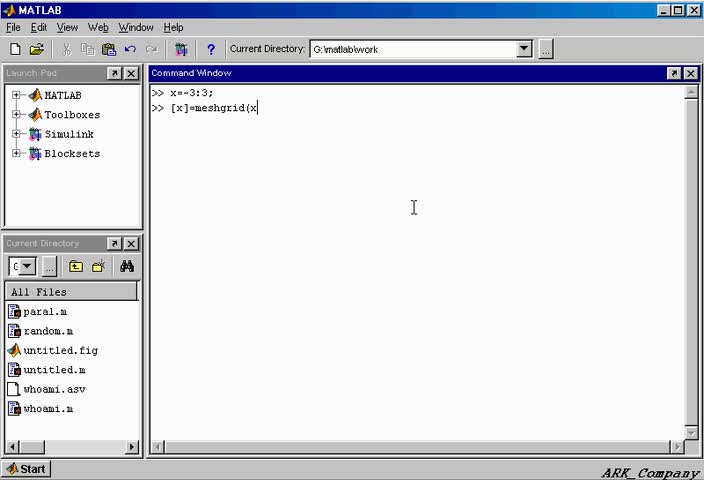The width and height of the screenshot is (704, 480).
Task: Expand the MATLAB node in Launch Pad
Action: pyautogui.click(x=16, y=95)
